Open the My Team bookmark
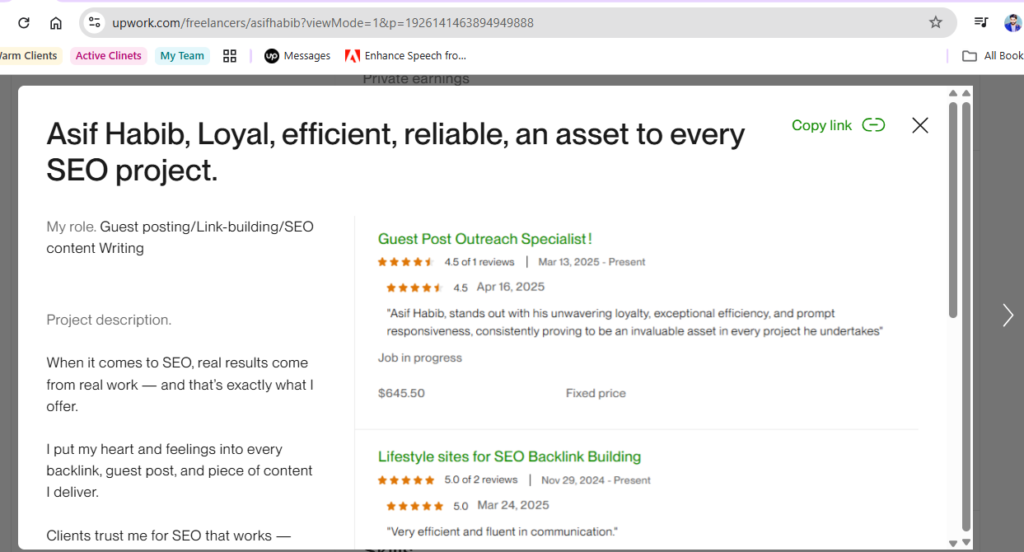 (x=182, y=56)
